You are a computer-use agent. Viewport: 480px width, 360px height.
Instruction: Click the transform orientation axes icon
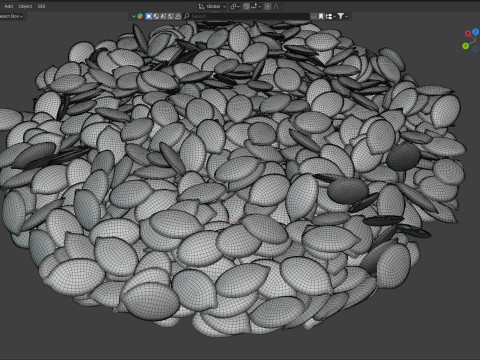pyautogui.click(x=201, y=6)
